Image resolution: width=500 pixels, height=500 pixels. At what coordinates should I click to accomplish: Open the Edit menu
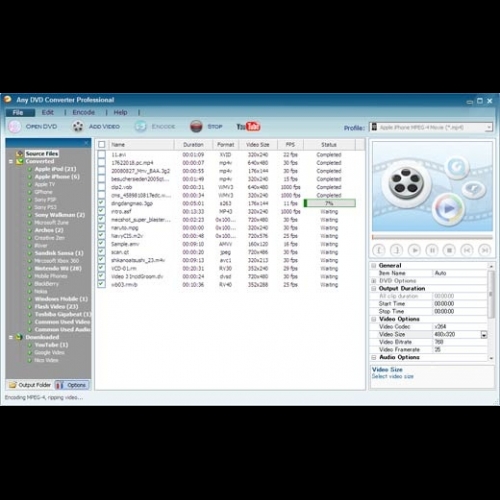tap(48, 112)
